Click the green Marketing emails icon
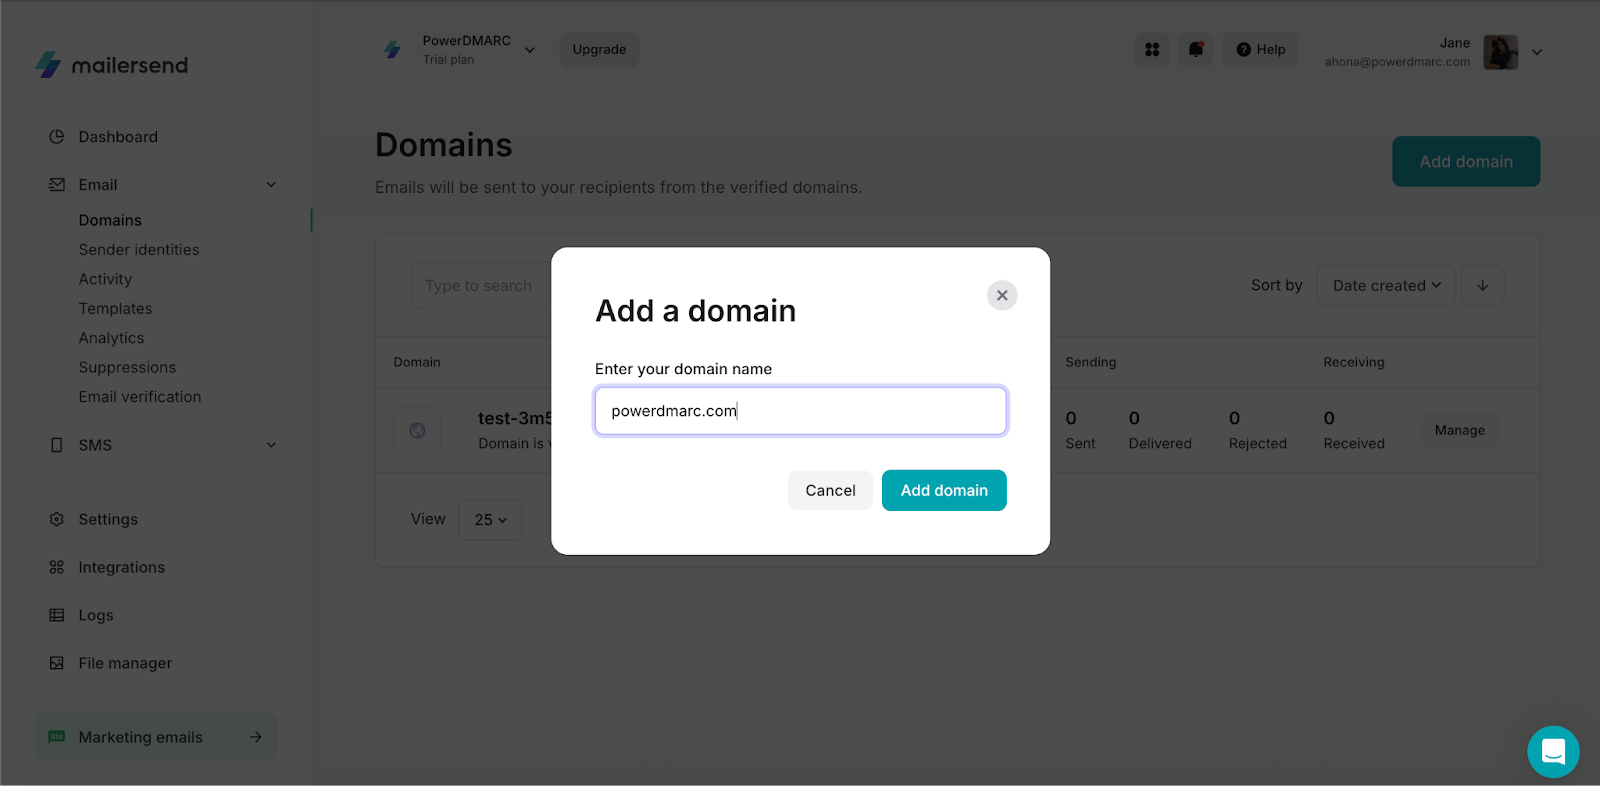Screen dimensions: 1600x786 point(57,737)
